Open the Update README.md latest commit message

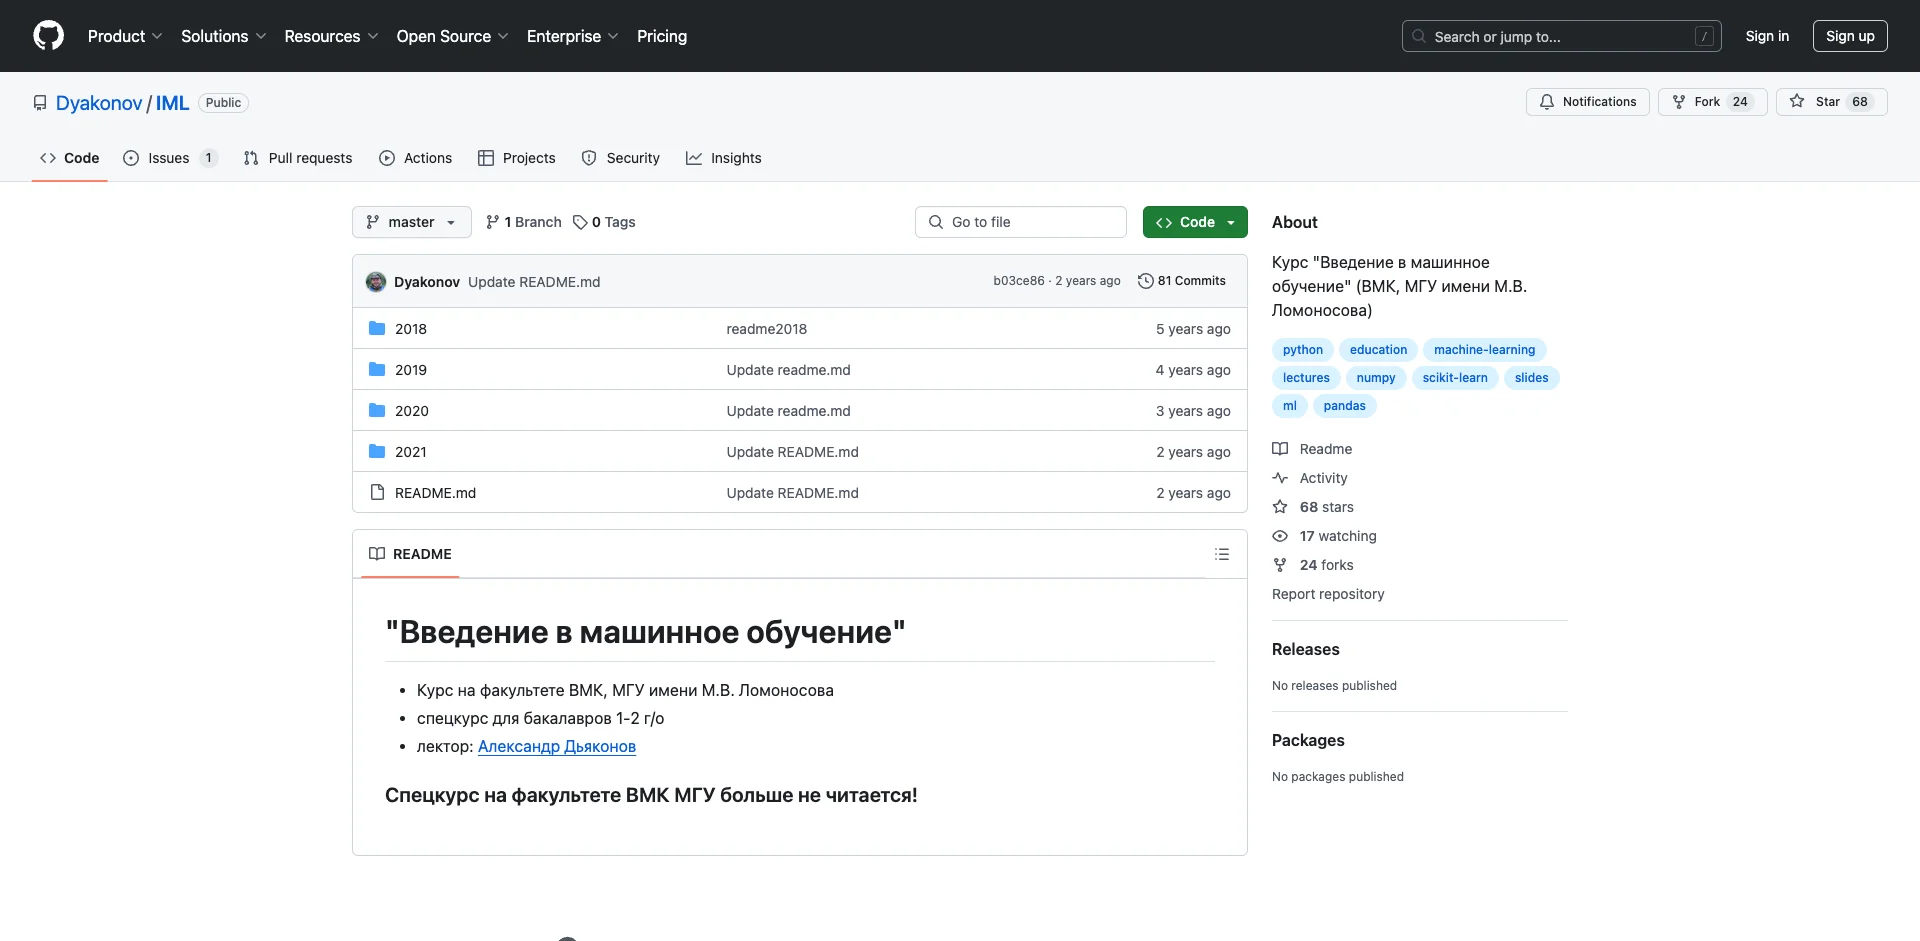pos(534,282)
